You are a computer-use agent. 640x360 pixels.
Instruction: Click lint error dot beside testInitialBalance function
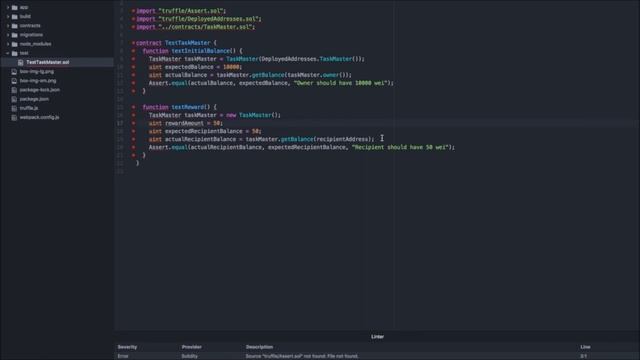[133, 51]
